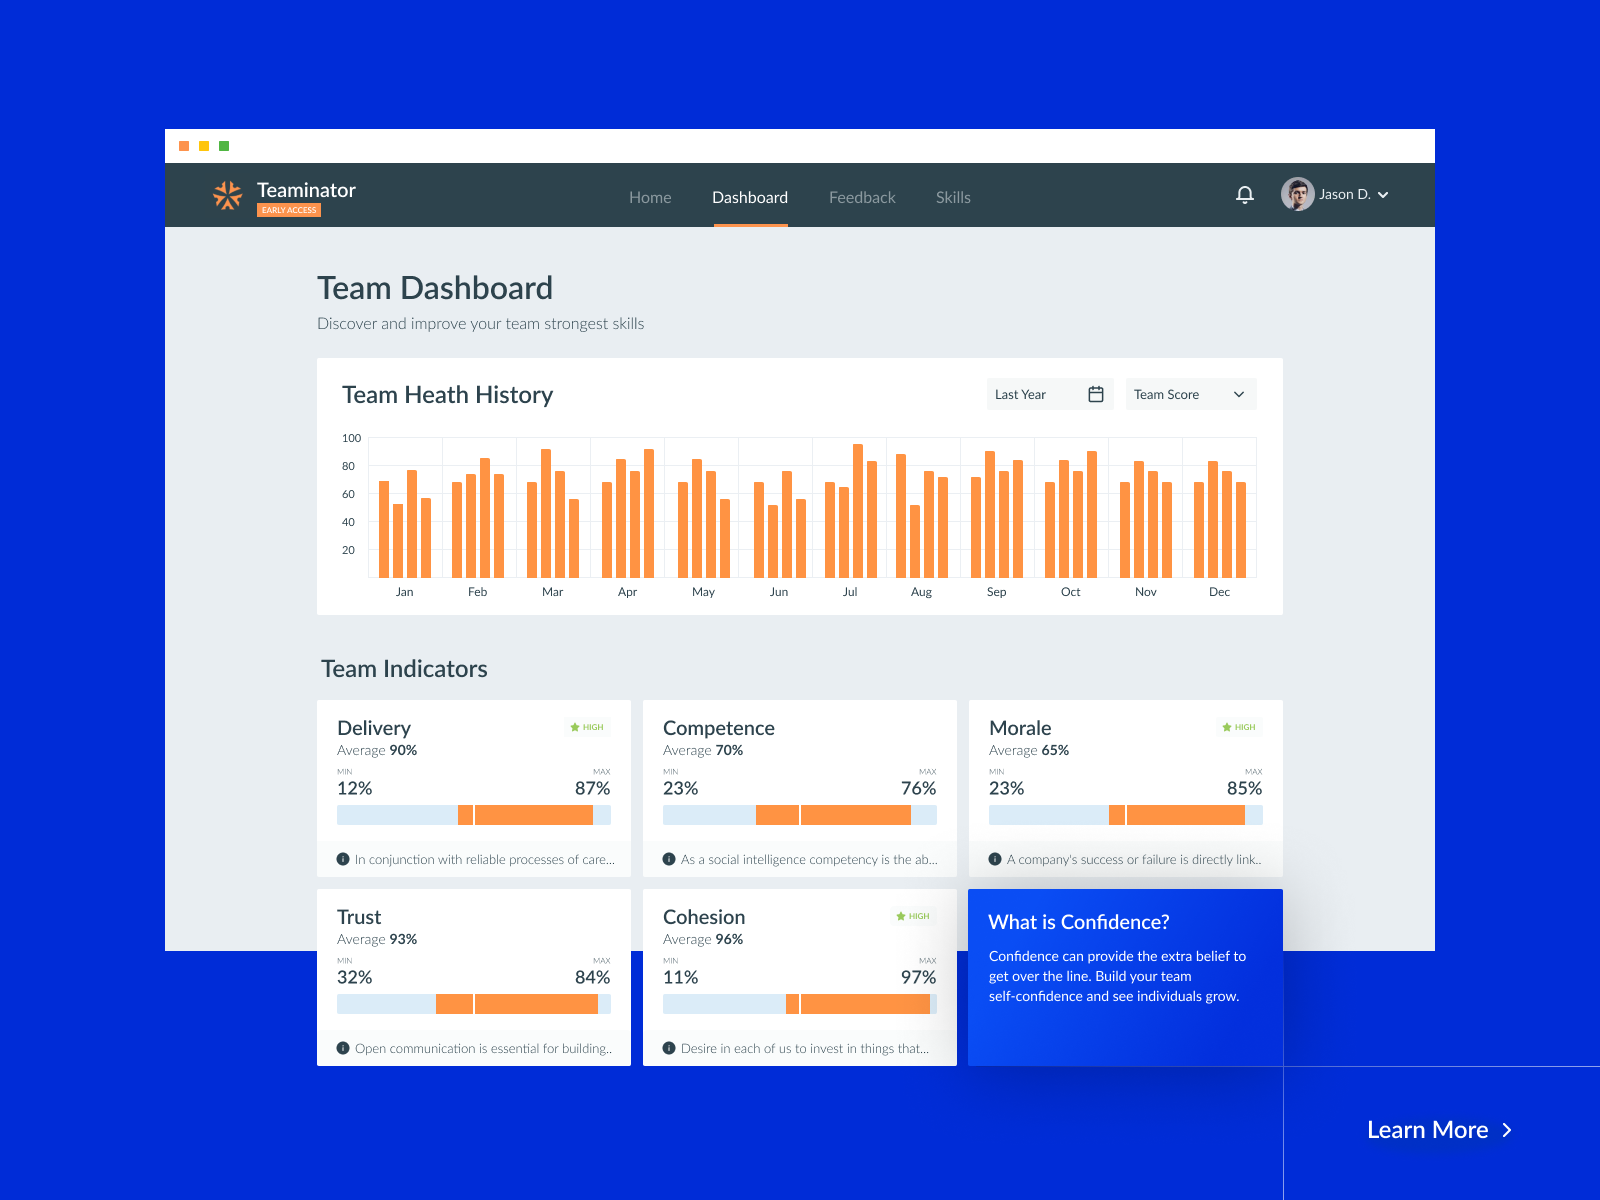This screenshot has width=1600, height=1200.
Task: Open the Team Score dropdown
Action: tap(1190, 394)
